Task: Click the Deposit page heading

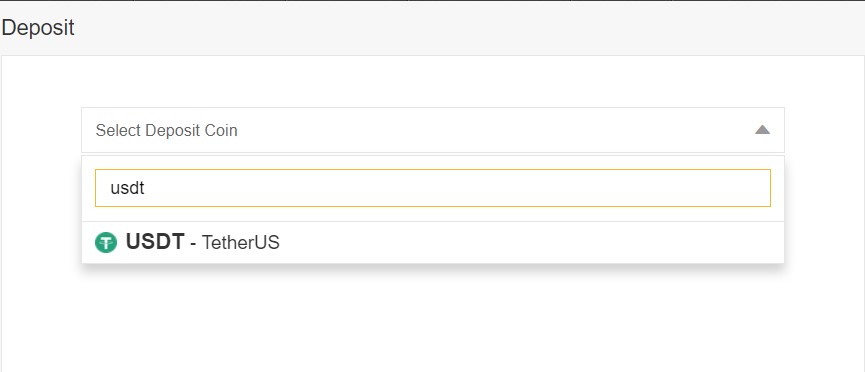Action: pyautogui.click(x=38, y=28)
